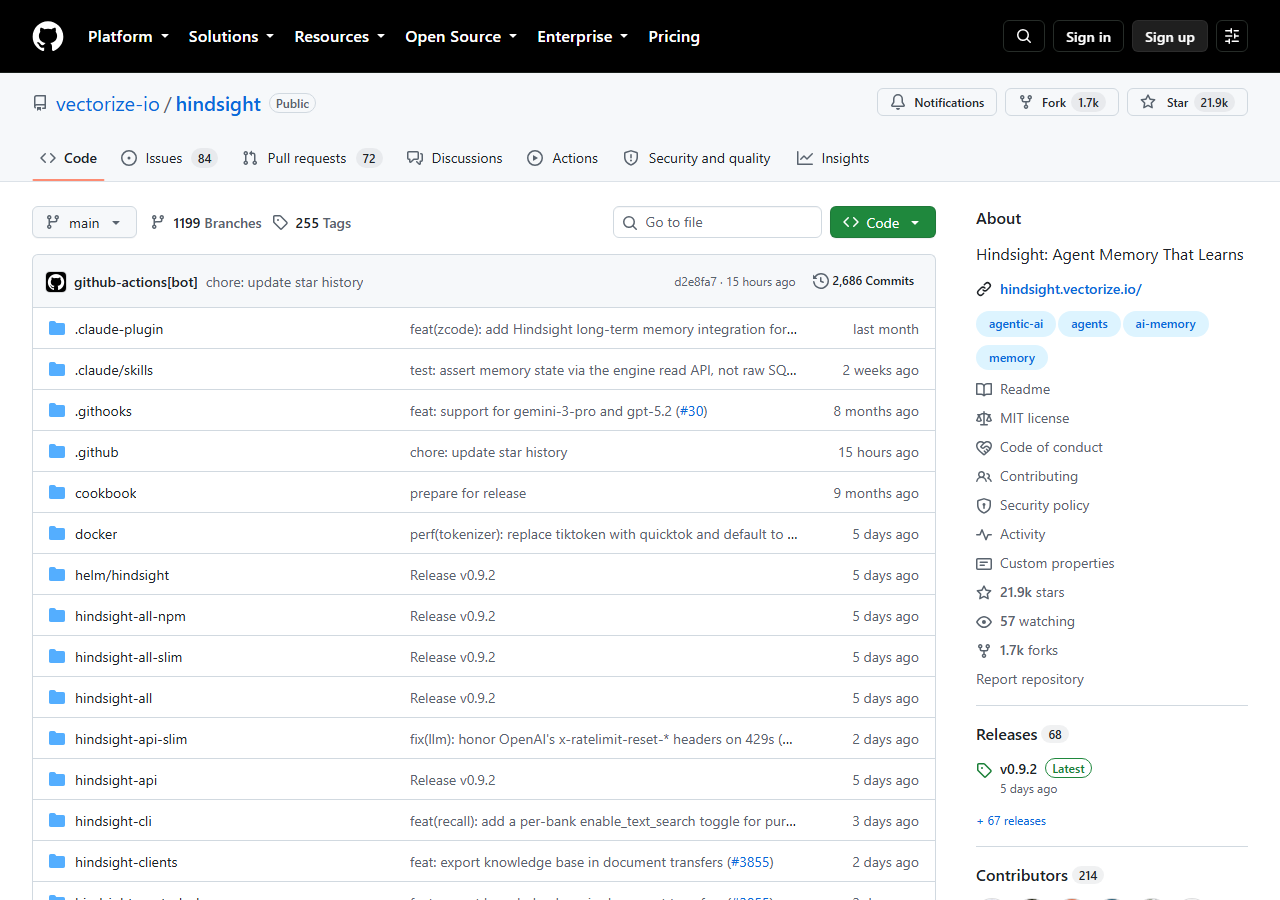Viewport: 1280px width, 900px height.
Task: Fork the repository with the Fork button
Action: 1062,102
